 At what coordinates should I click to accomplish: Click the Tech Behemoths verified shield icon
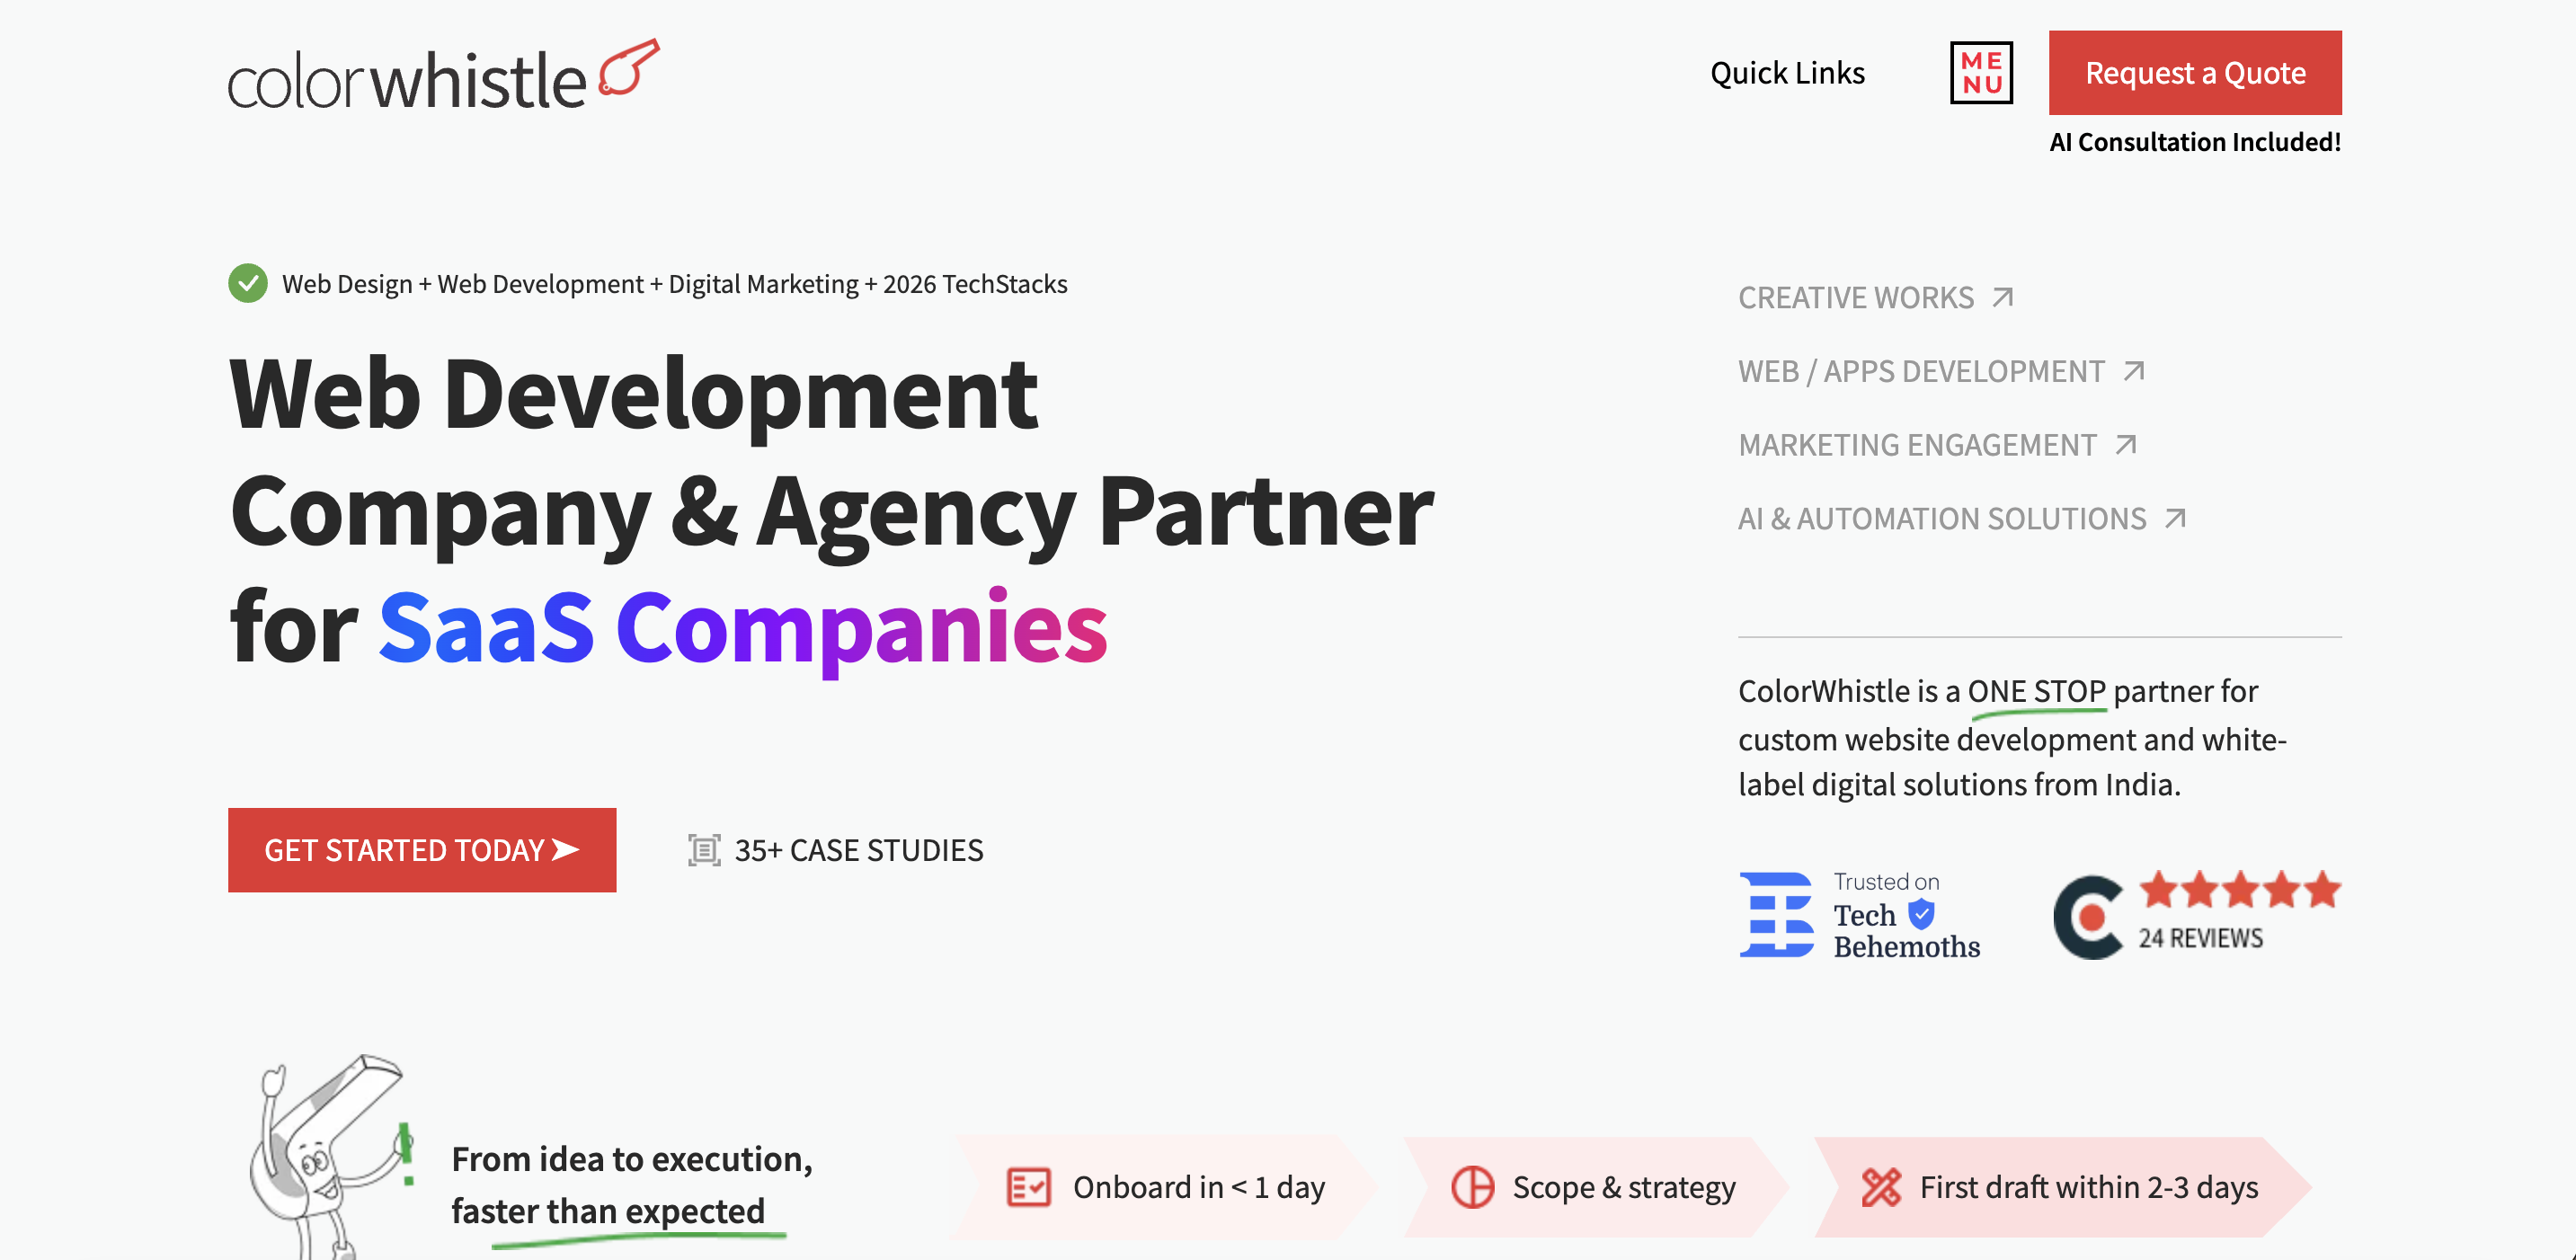click(x=1921, y=914)
